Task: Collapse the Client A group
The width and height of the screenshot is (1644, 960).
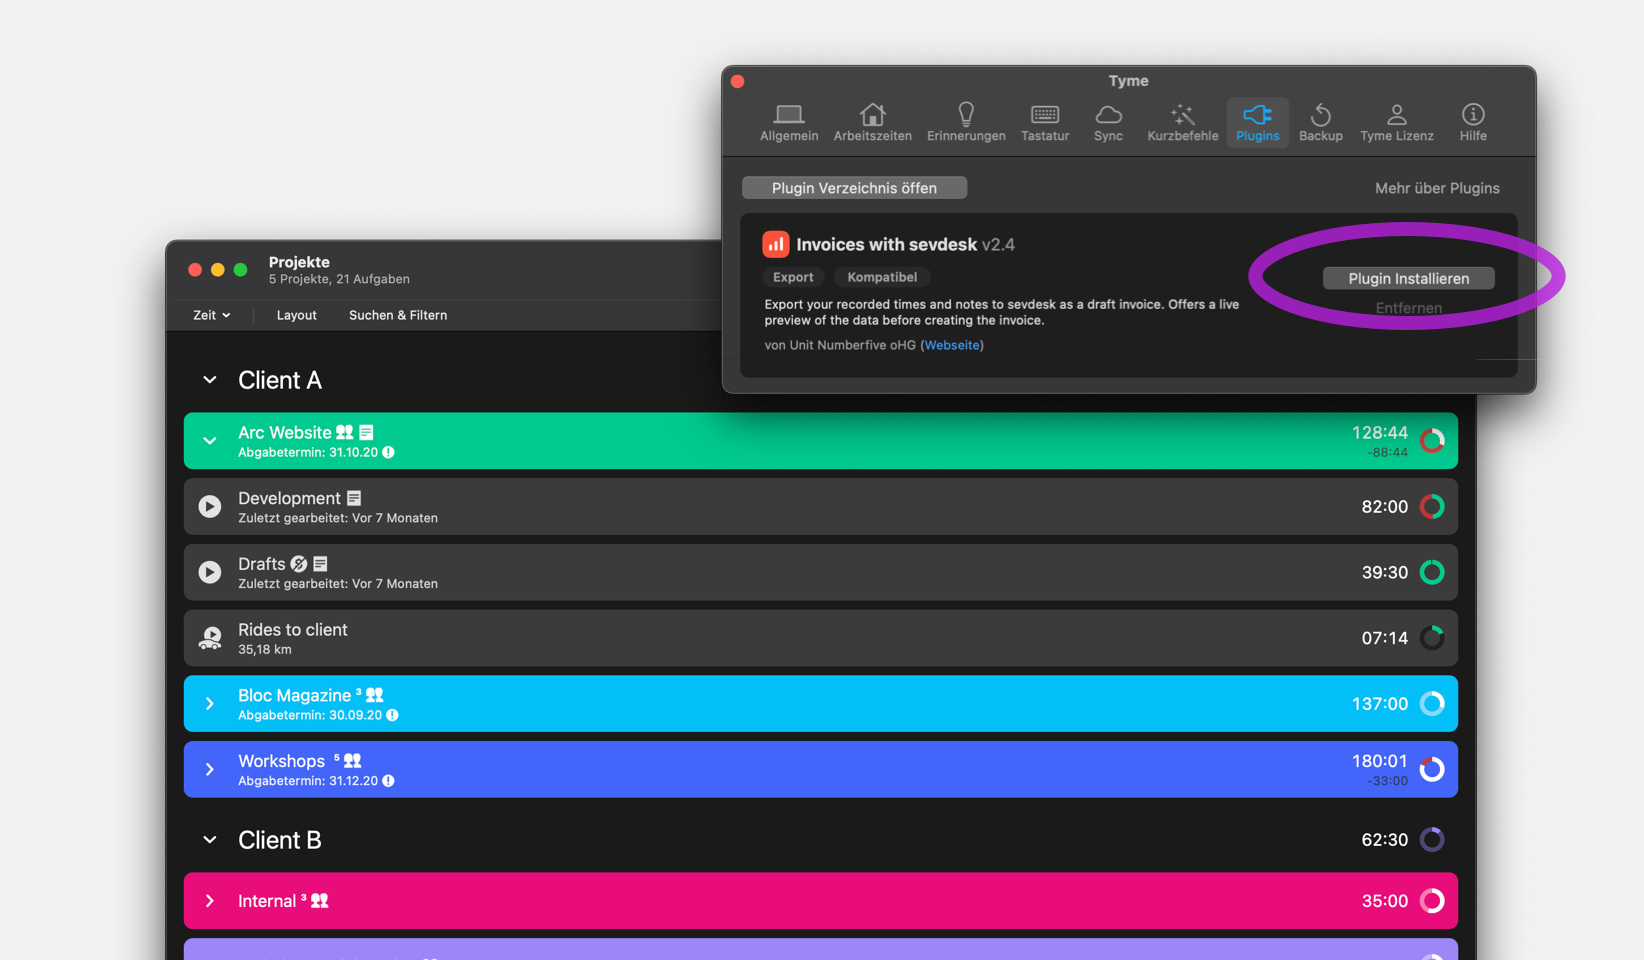Action: (x=210, y=380)
